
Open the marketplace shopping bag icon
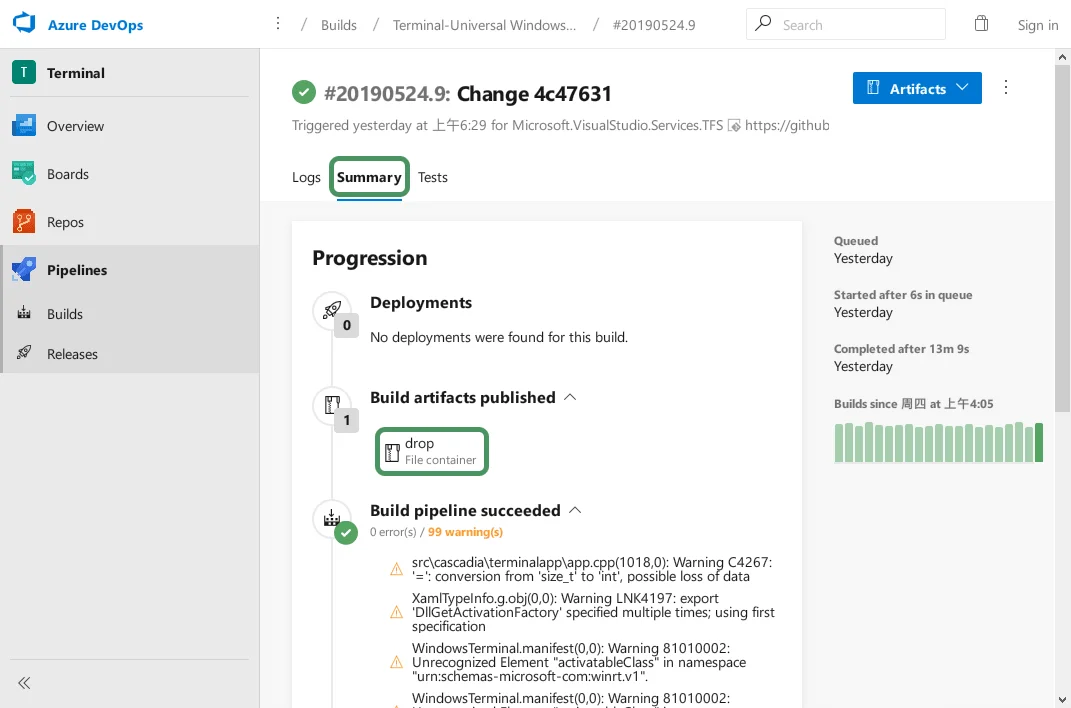pyautogui.click(x=981, y=24)
